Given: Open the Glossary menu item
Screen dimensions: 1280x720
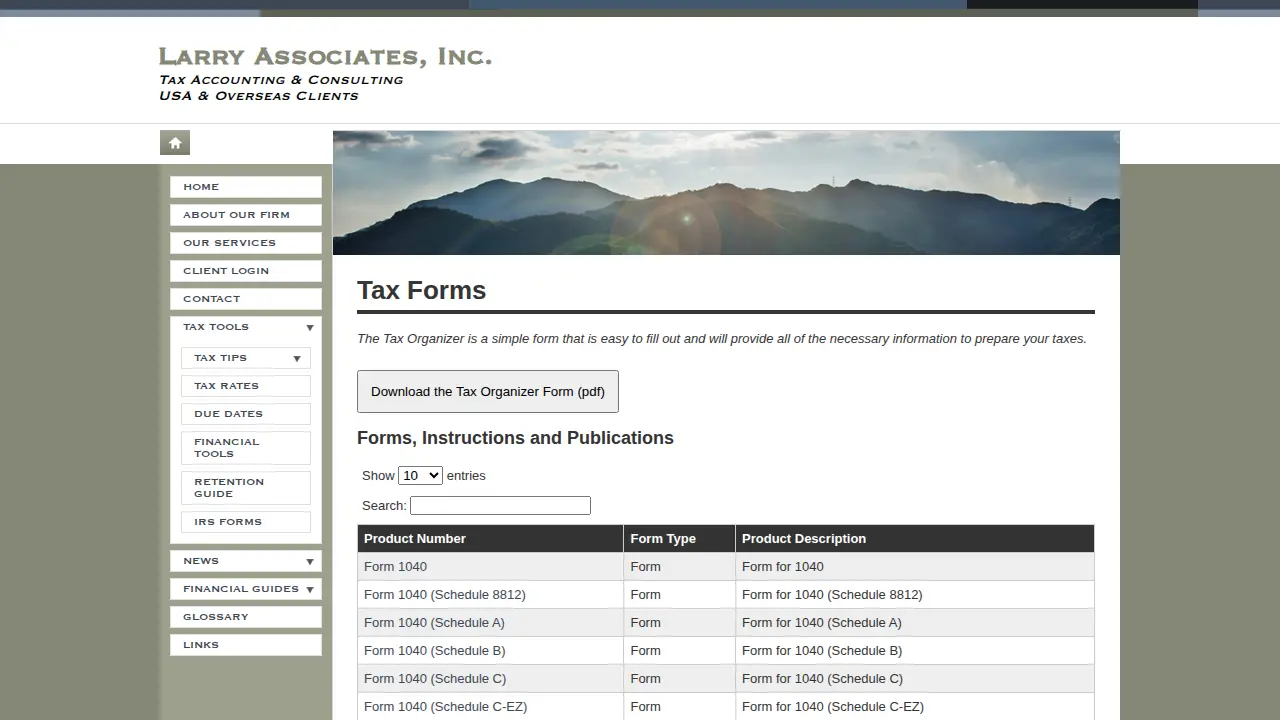Looking at the screenshot, I should [246, 617].
